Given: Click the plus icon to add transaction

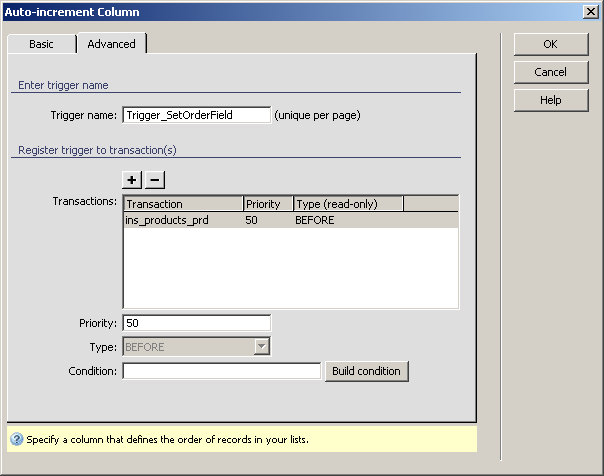Looking at the screenshot, I should tap(132, 180).
